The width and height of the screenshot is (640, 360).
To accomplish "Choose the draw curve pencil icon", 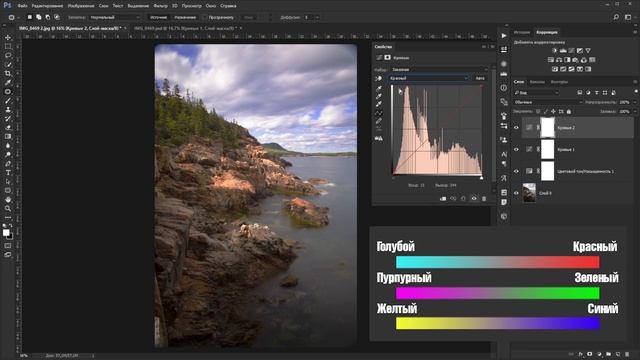I will [x=379, y=121].
